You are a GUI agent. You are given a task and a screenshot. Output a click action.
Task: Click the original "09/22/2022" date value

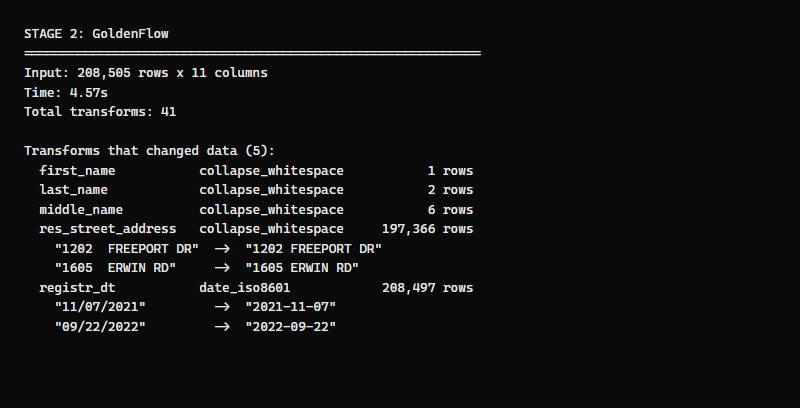100,326
